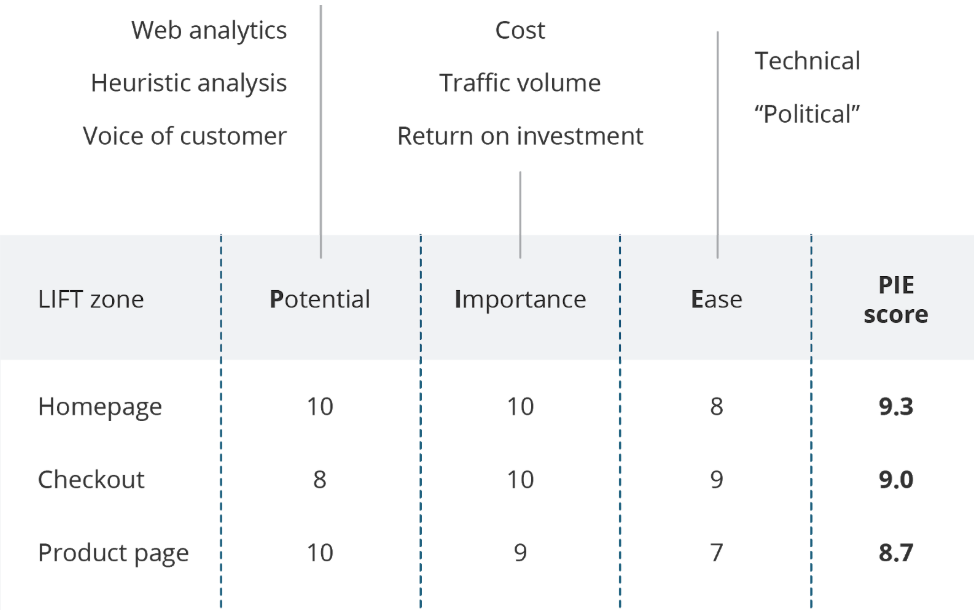Click the "Cost" label
974x610 pixels.
click(520, 31)
